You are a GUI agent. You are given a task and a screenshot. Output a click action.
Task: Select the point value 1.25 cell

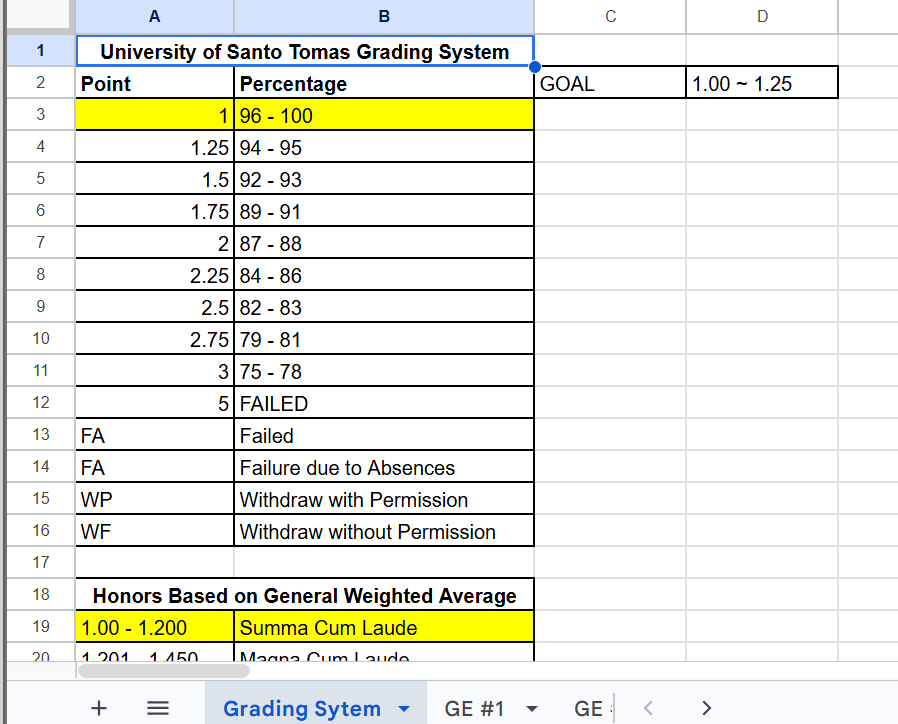pos(155,147)
